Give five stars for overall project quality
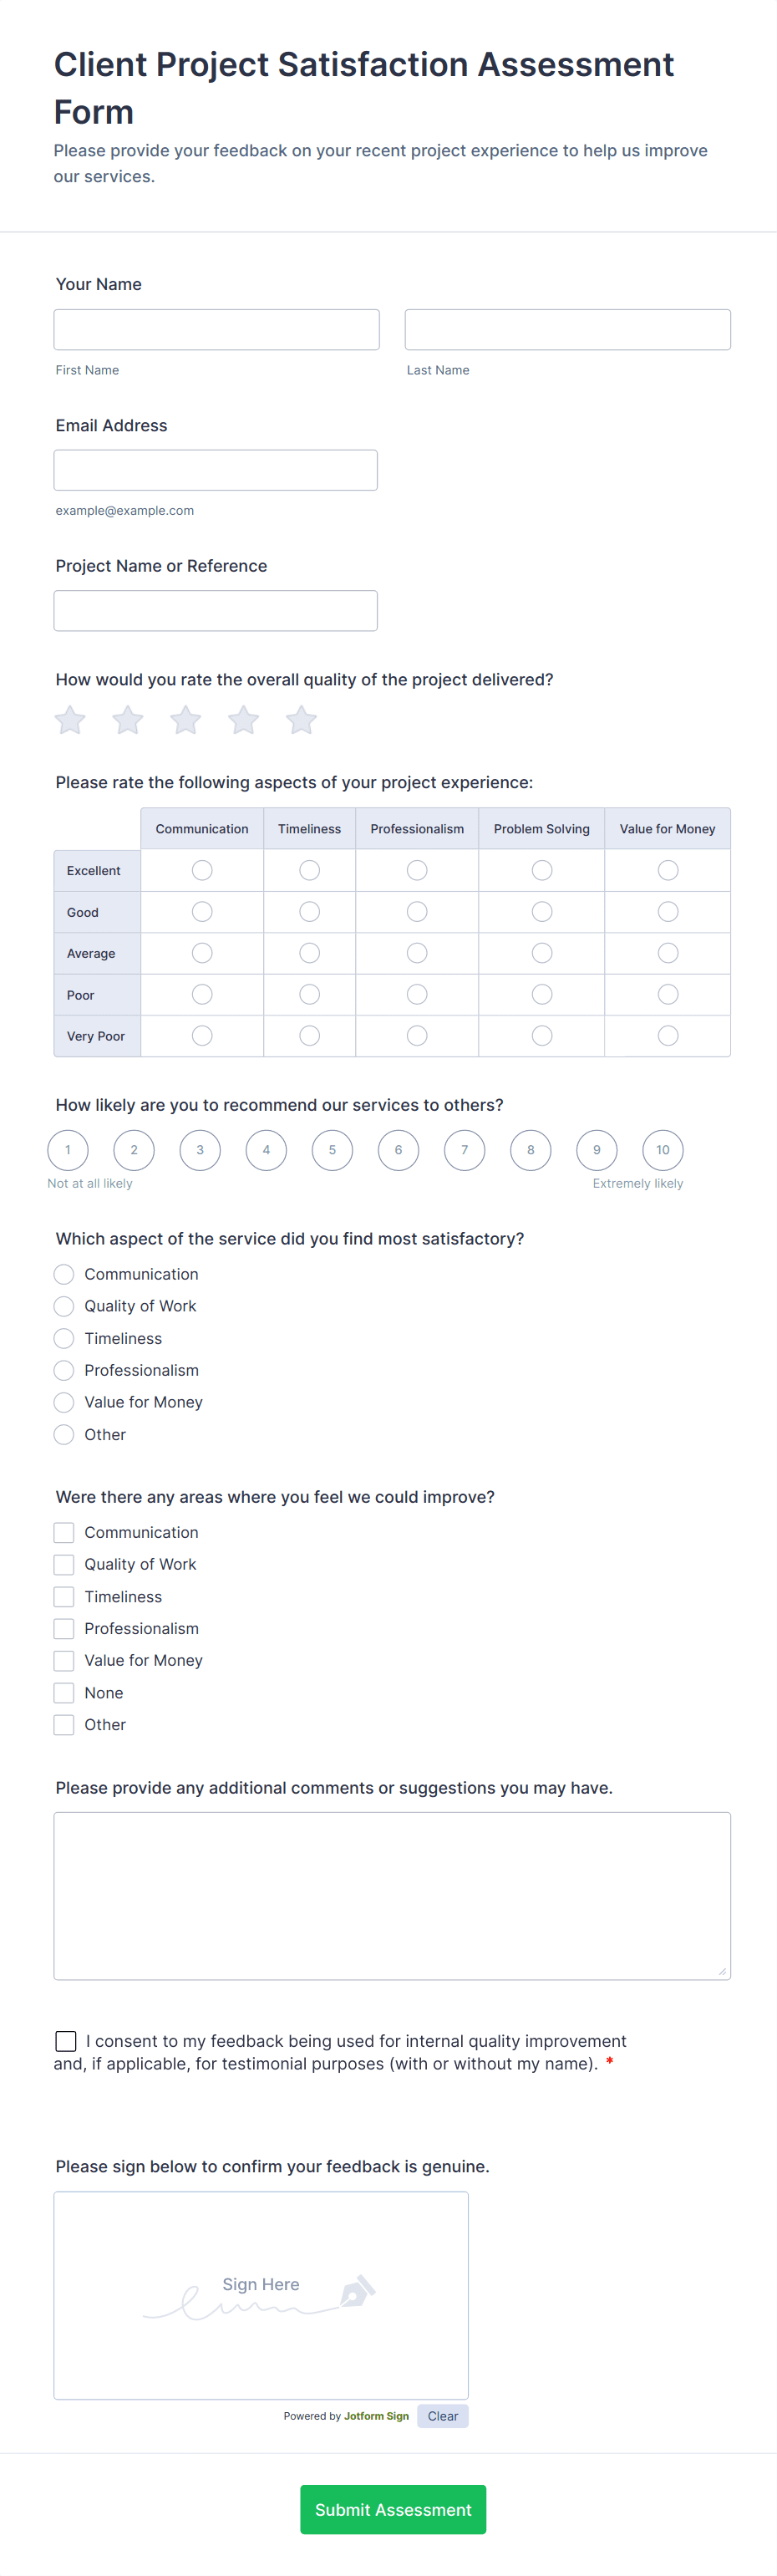Screen dimensions: 777x2576 coord(301,719)
